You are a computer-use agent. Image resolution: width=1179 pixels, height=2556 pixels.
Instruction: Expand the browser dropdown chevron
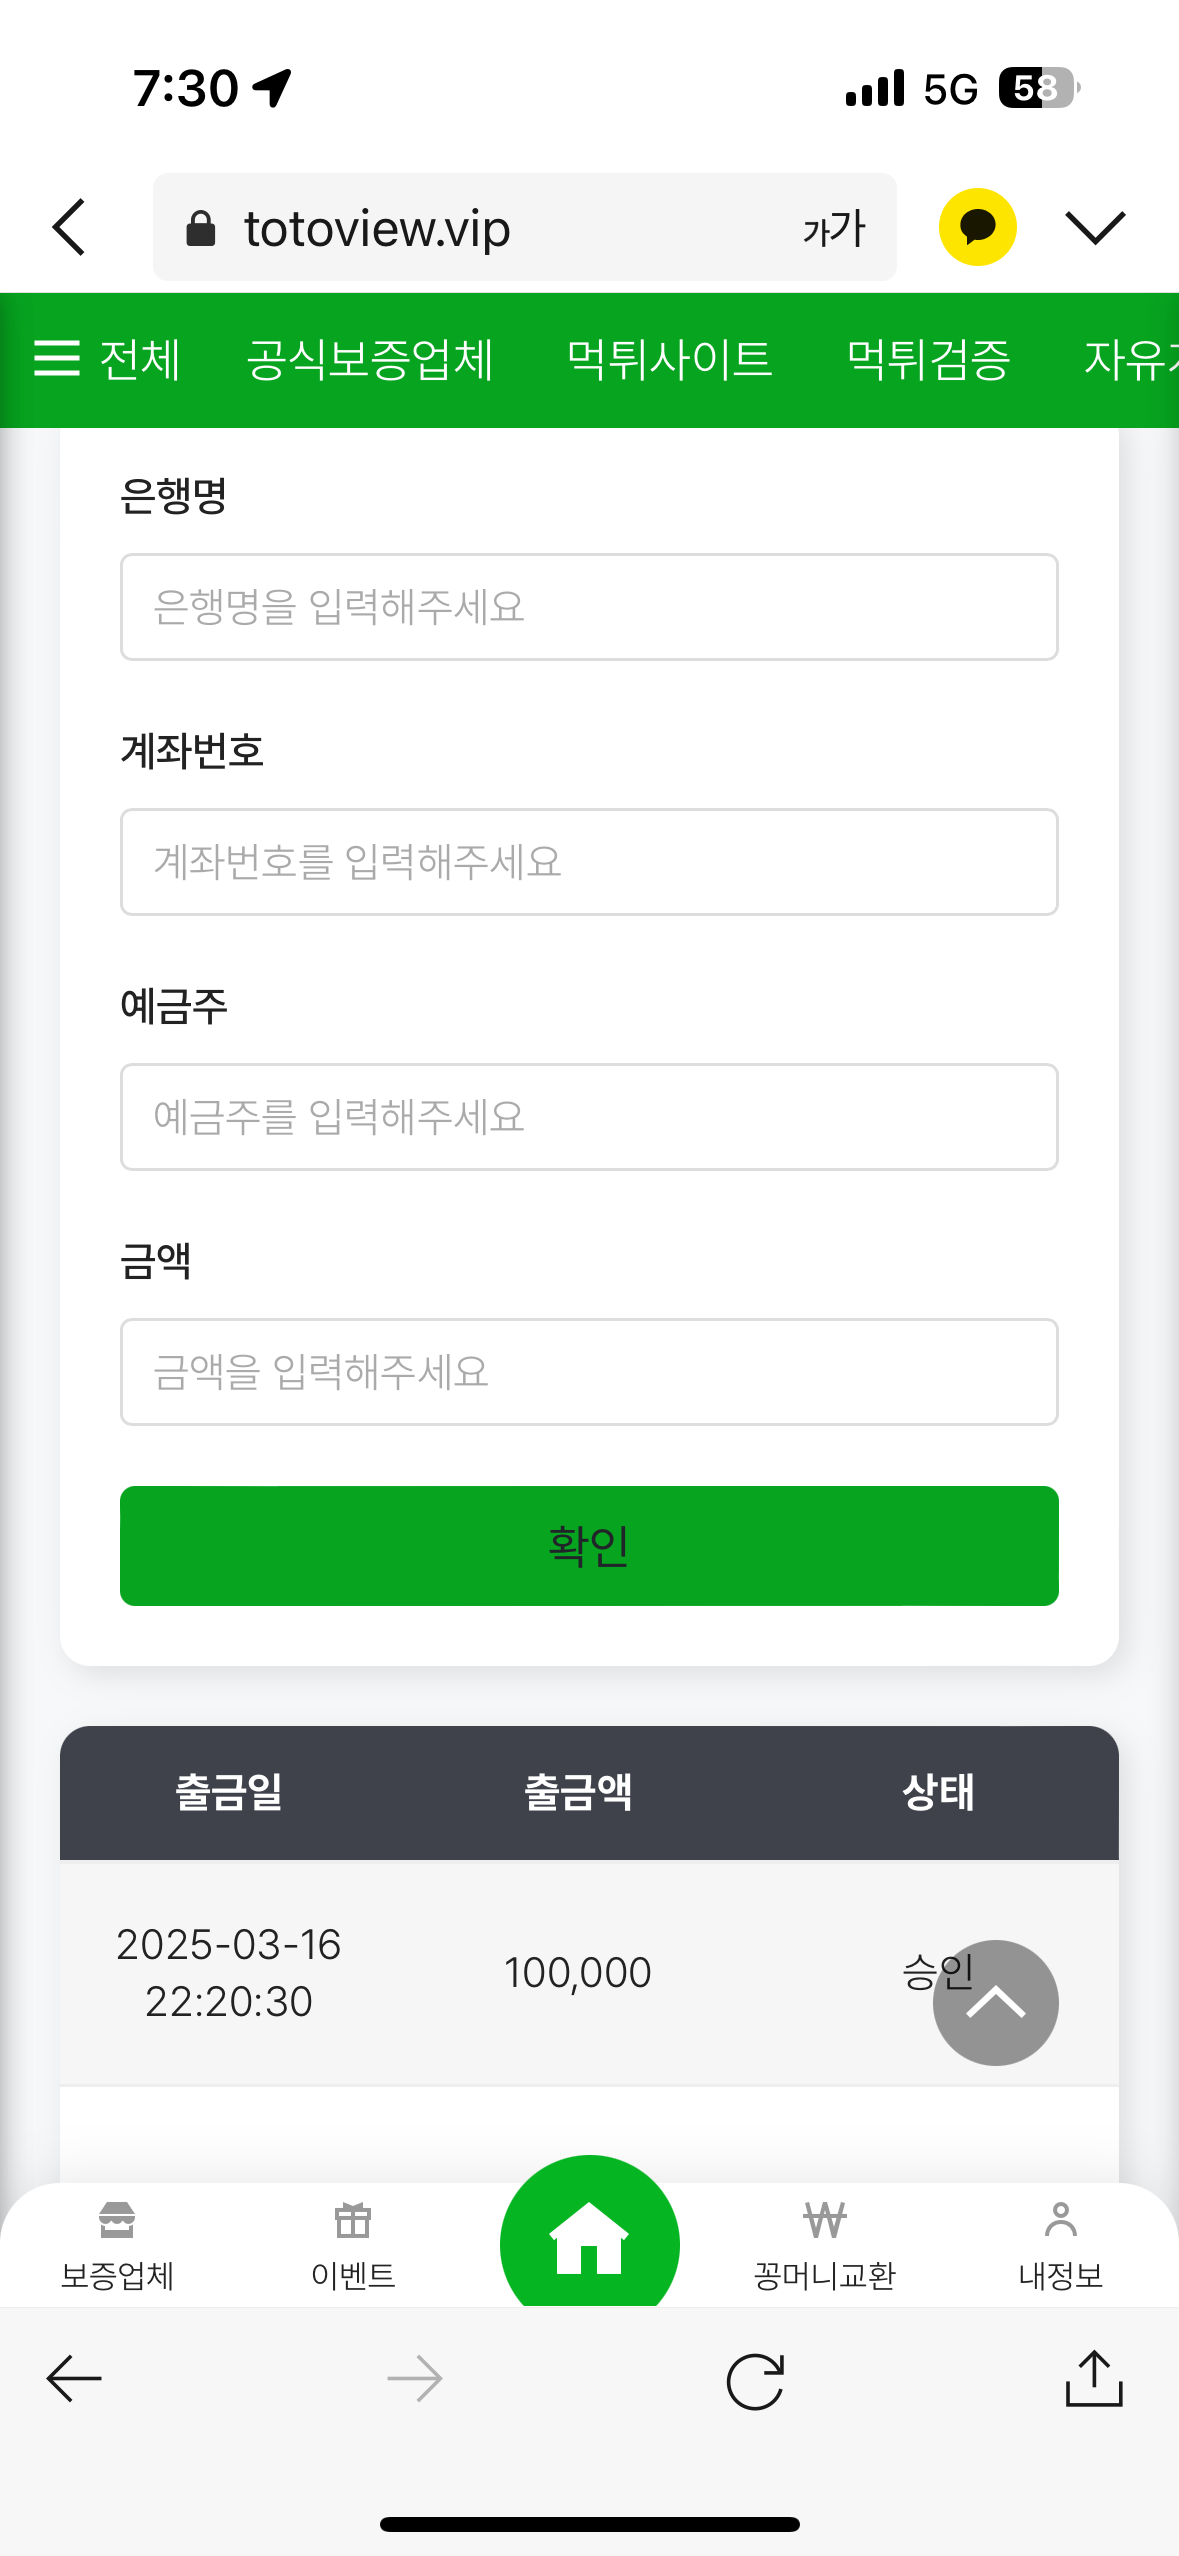click(1095, 227)
